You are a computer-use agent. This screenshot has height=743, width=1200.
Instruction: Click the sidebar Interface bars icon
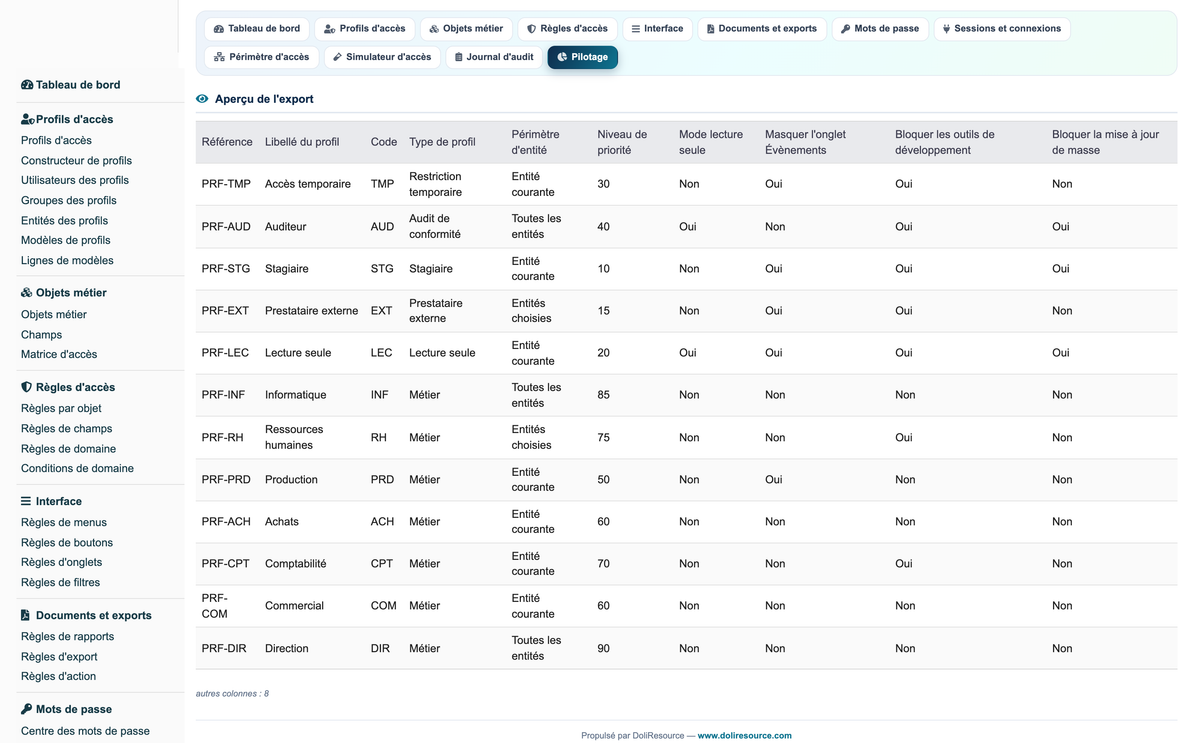[x=27, y=501]
